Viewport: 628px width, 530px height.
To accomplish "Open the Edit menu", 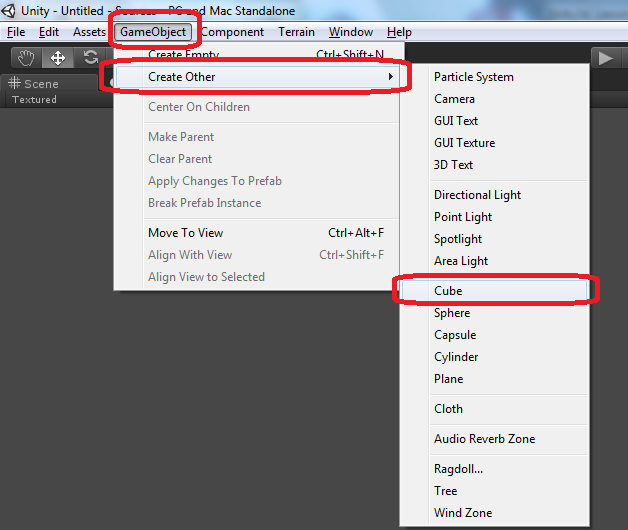I will click(x=48, y=32).
